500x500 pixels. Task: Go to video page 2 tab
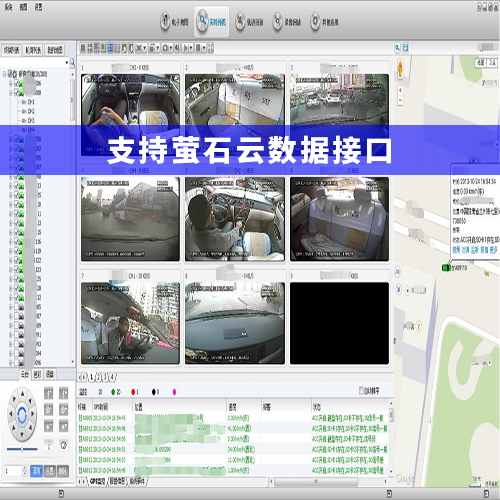click(98, 377)
